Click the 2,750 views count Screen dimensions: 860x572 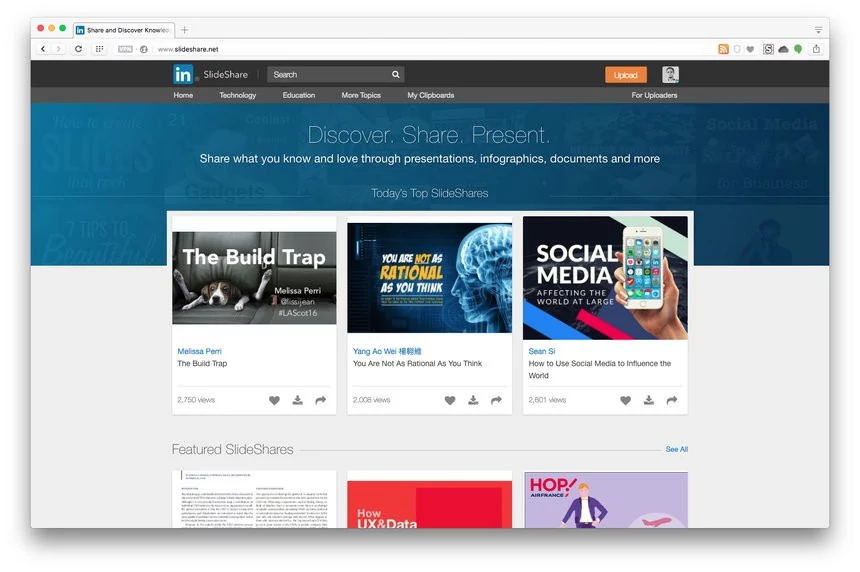pos(196,400)
